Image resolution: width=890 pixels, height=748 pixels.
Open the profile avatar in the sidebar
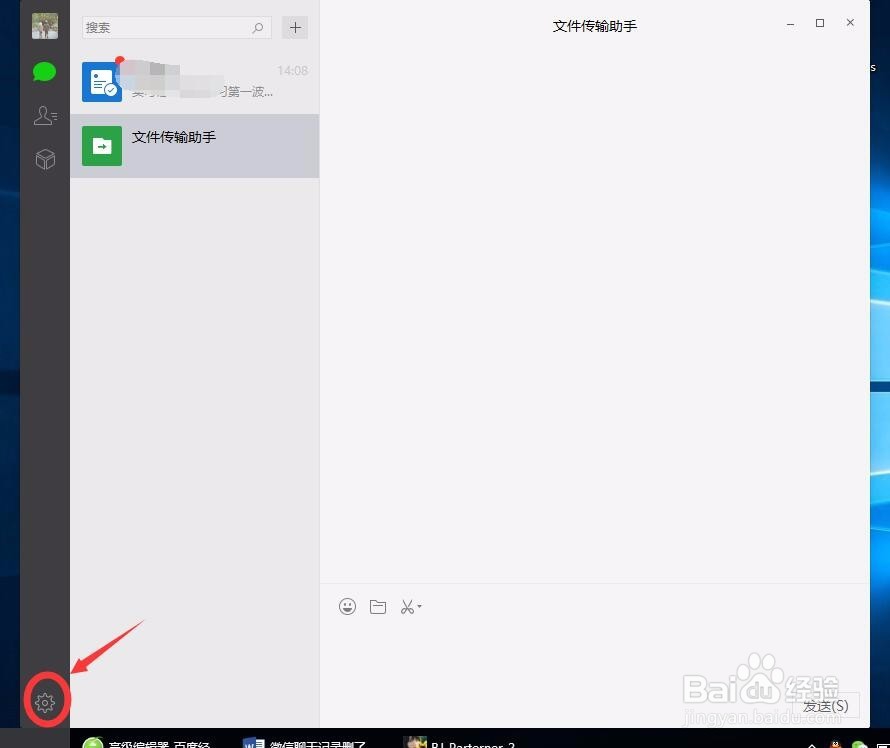(x=45, y=26)
